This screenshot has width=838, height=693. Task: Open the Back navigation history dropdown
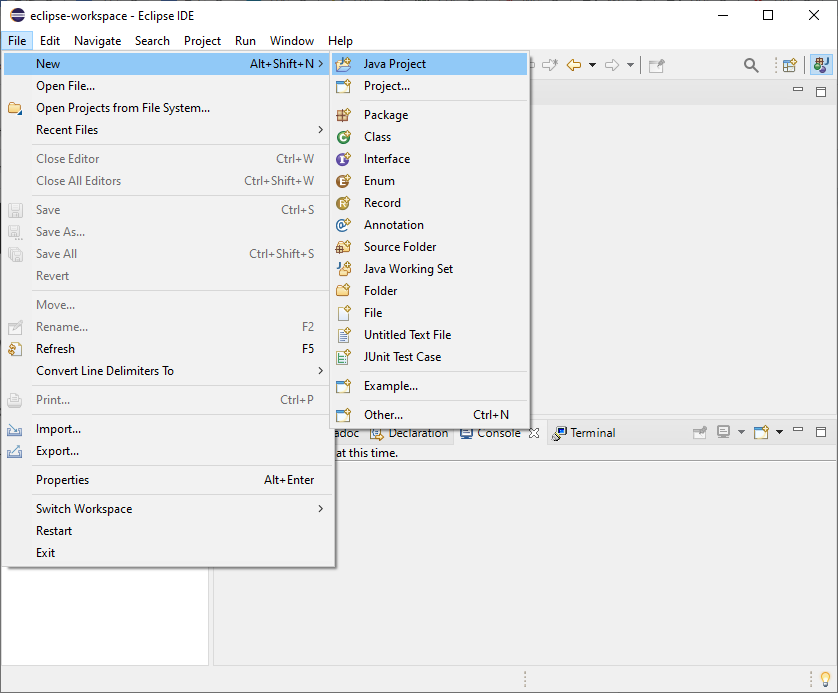point(591,64)
